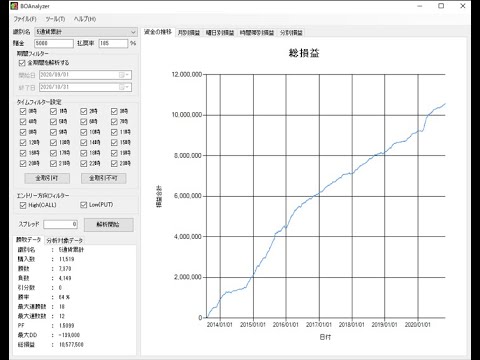The image size is (480, 360).
Task: Toggle the 7時 time filter checkbox
Action: pos(114,122)
